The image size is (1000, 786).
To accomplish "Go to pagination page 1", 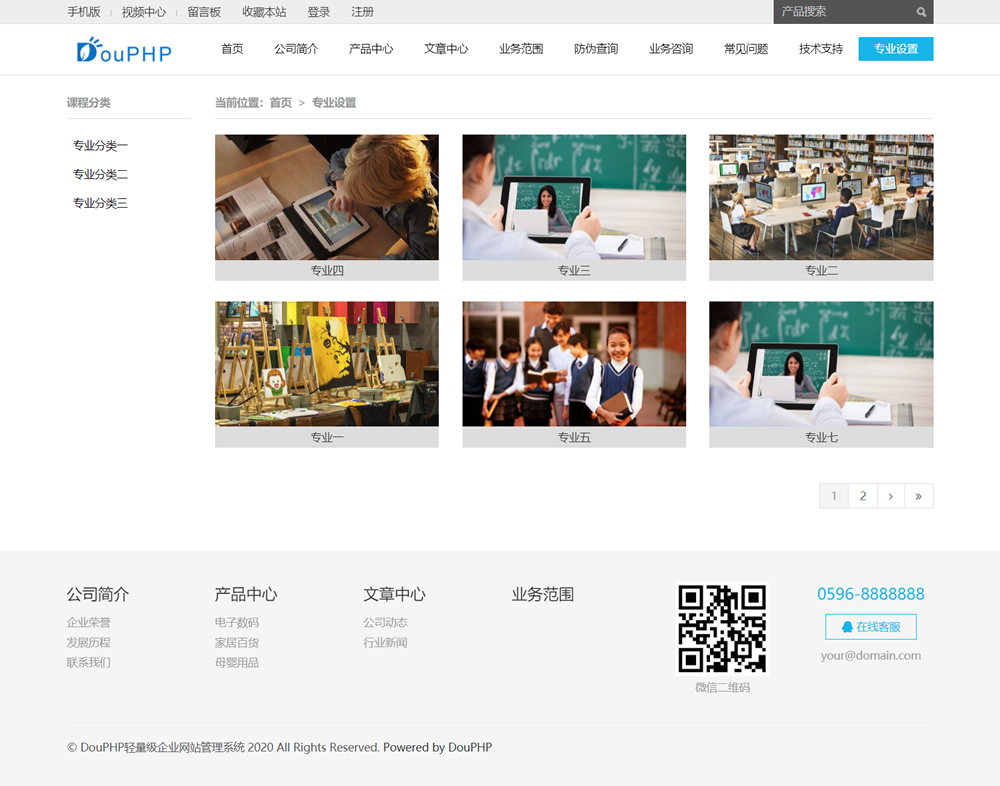I will [x=834, y=496].
